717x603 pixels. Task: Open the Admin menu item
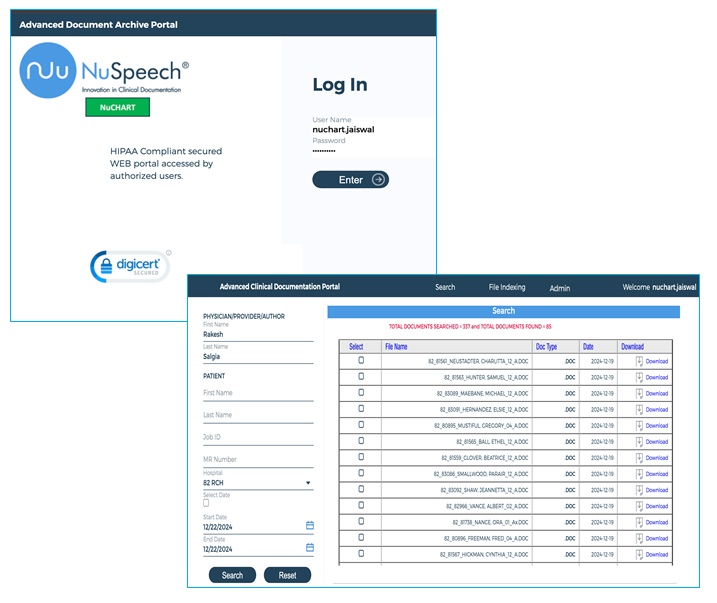pos(560,288)
